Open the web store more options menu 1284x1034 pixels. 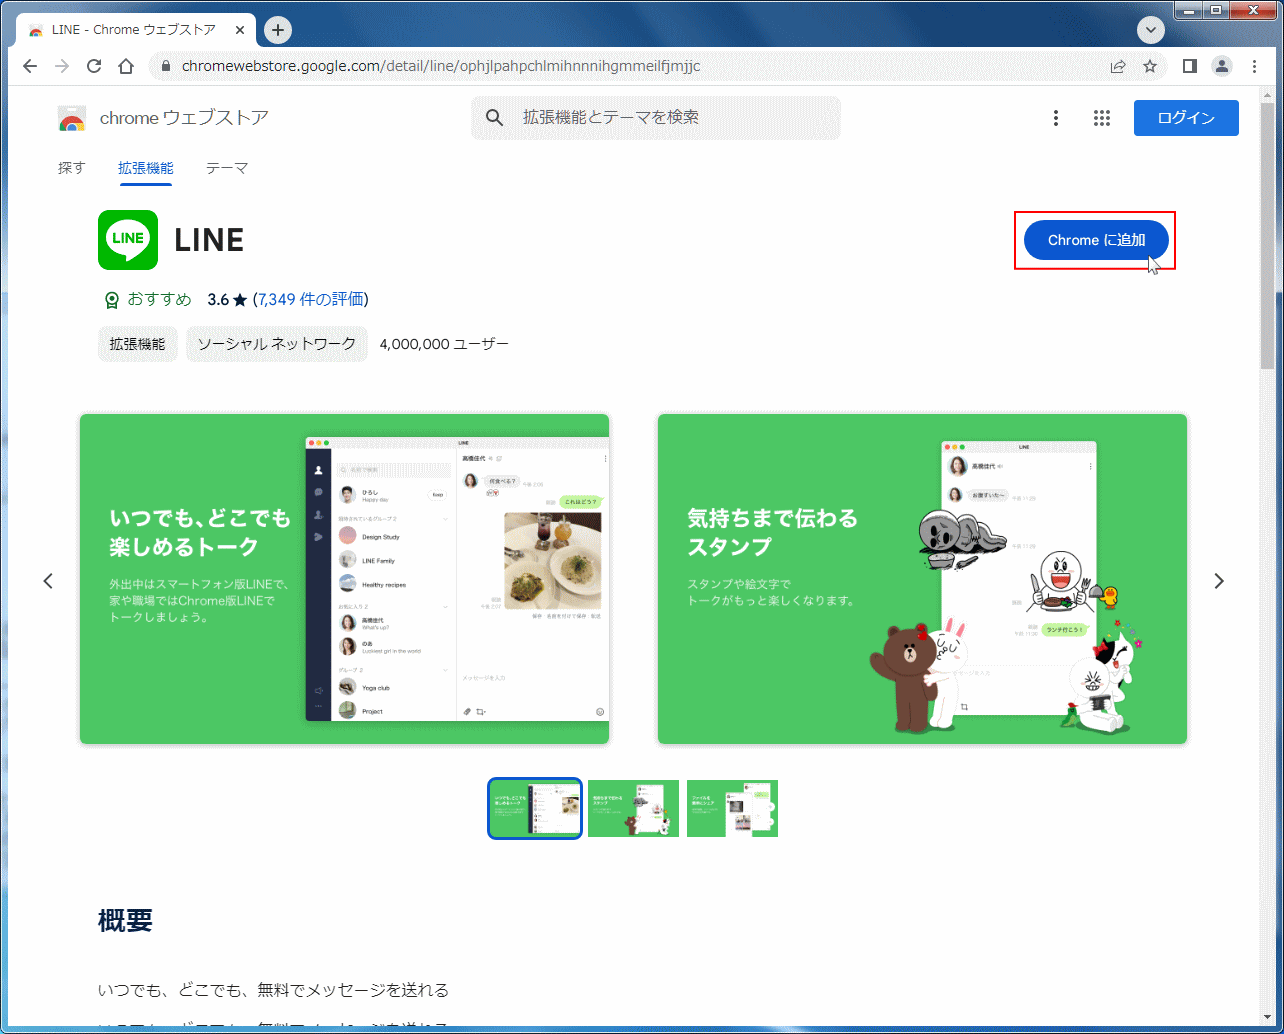[1056, 118]
